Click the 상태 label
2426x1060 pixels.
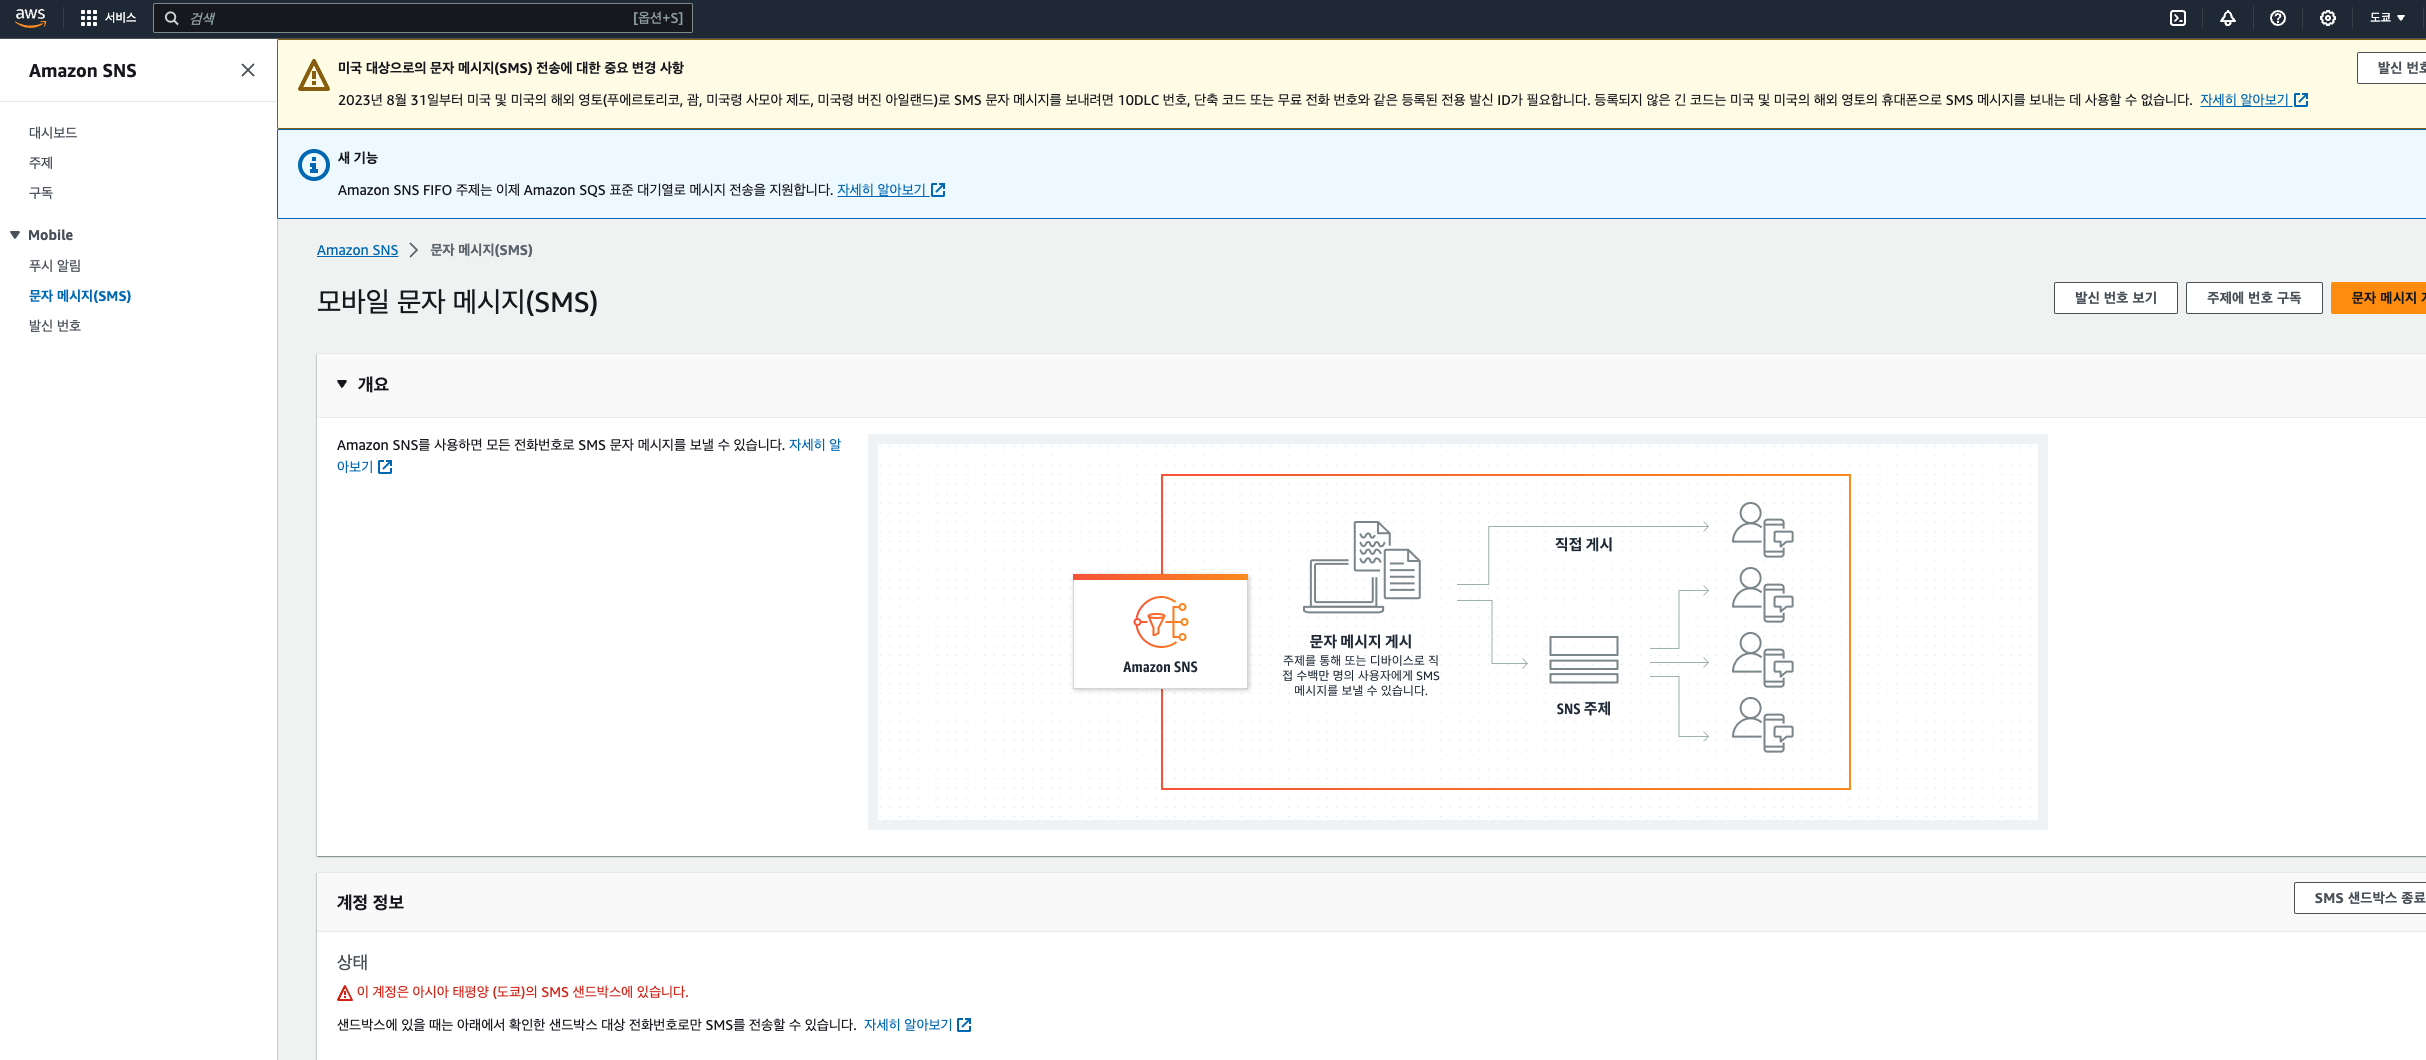click(352, 962)
